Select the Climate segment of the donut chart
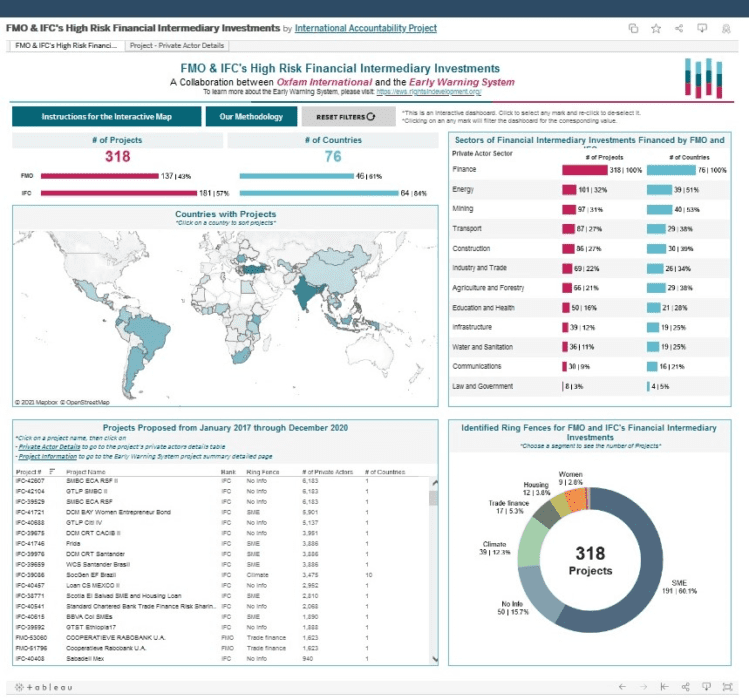 tap(531, 543)
